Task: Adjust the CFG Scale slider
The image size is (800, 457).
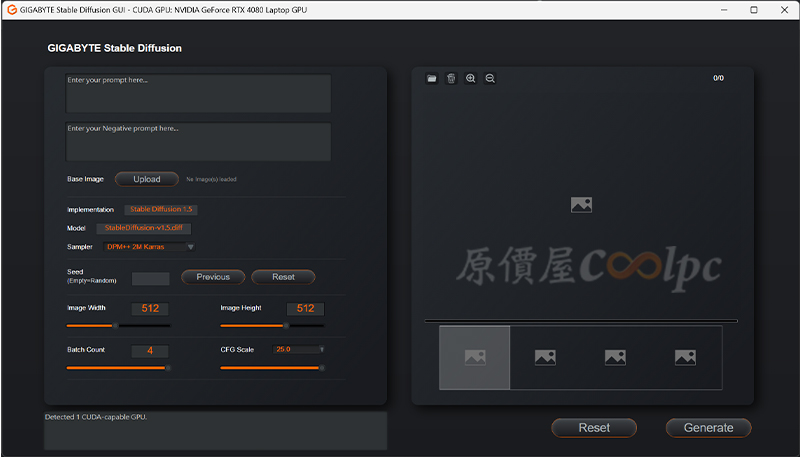Action: point(272,368)
